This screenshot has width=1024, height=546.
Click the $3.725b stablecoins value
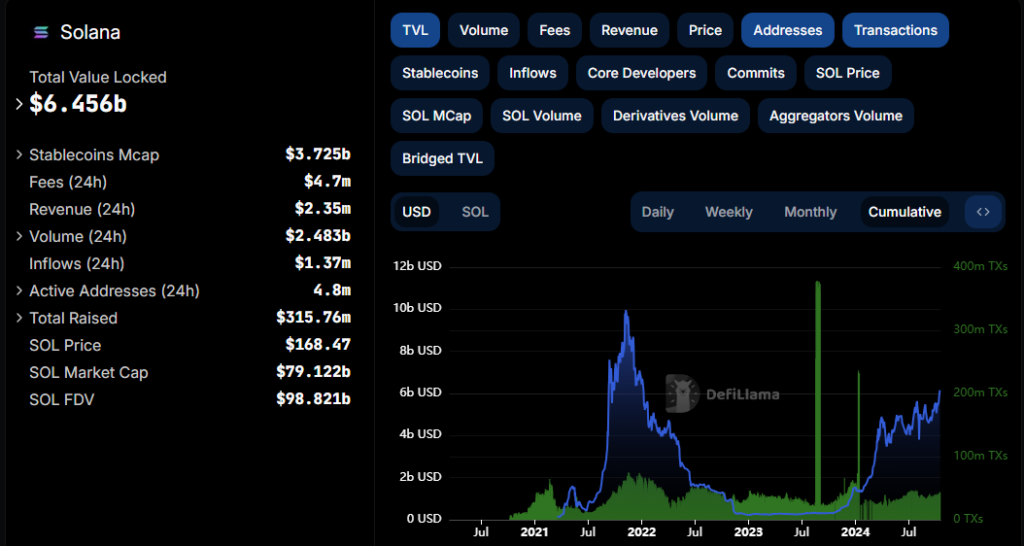tap(318, 155)
